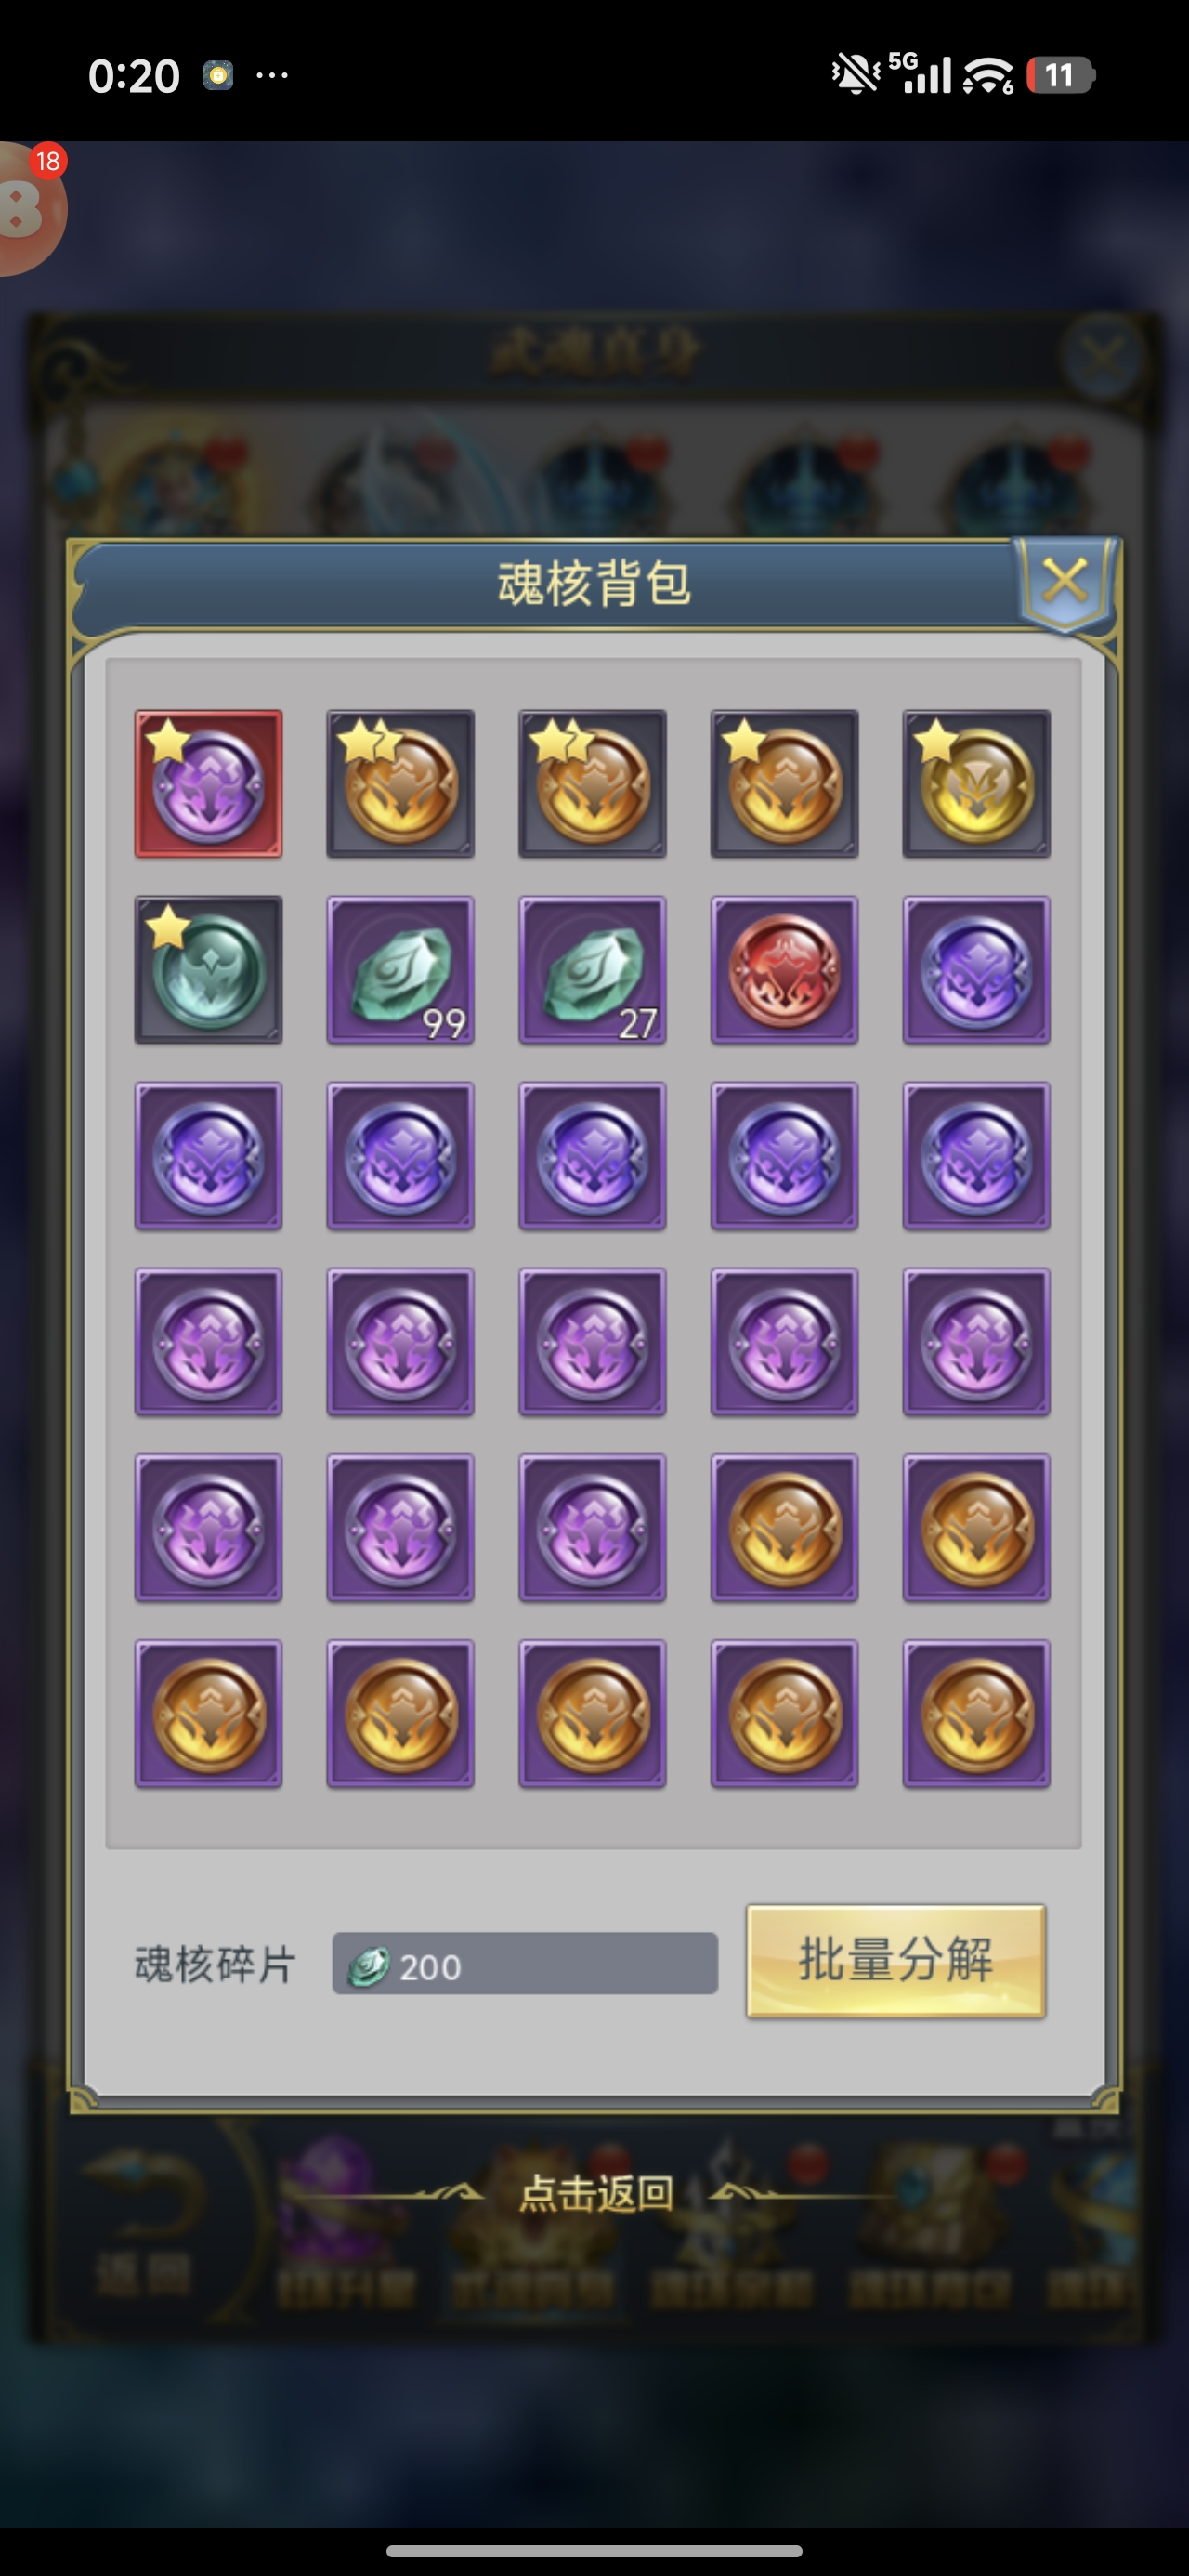This screenshot has width=1189, height=2576.
Task: Select blue-violet core right of red core
Action: [976, 970]
